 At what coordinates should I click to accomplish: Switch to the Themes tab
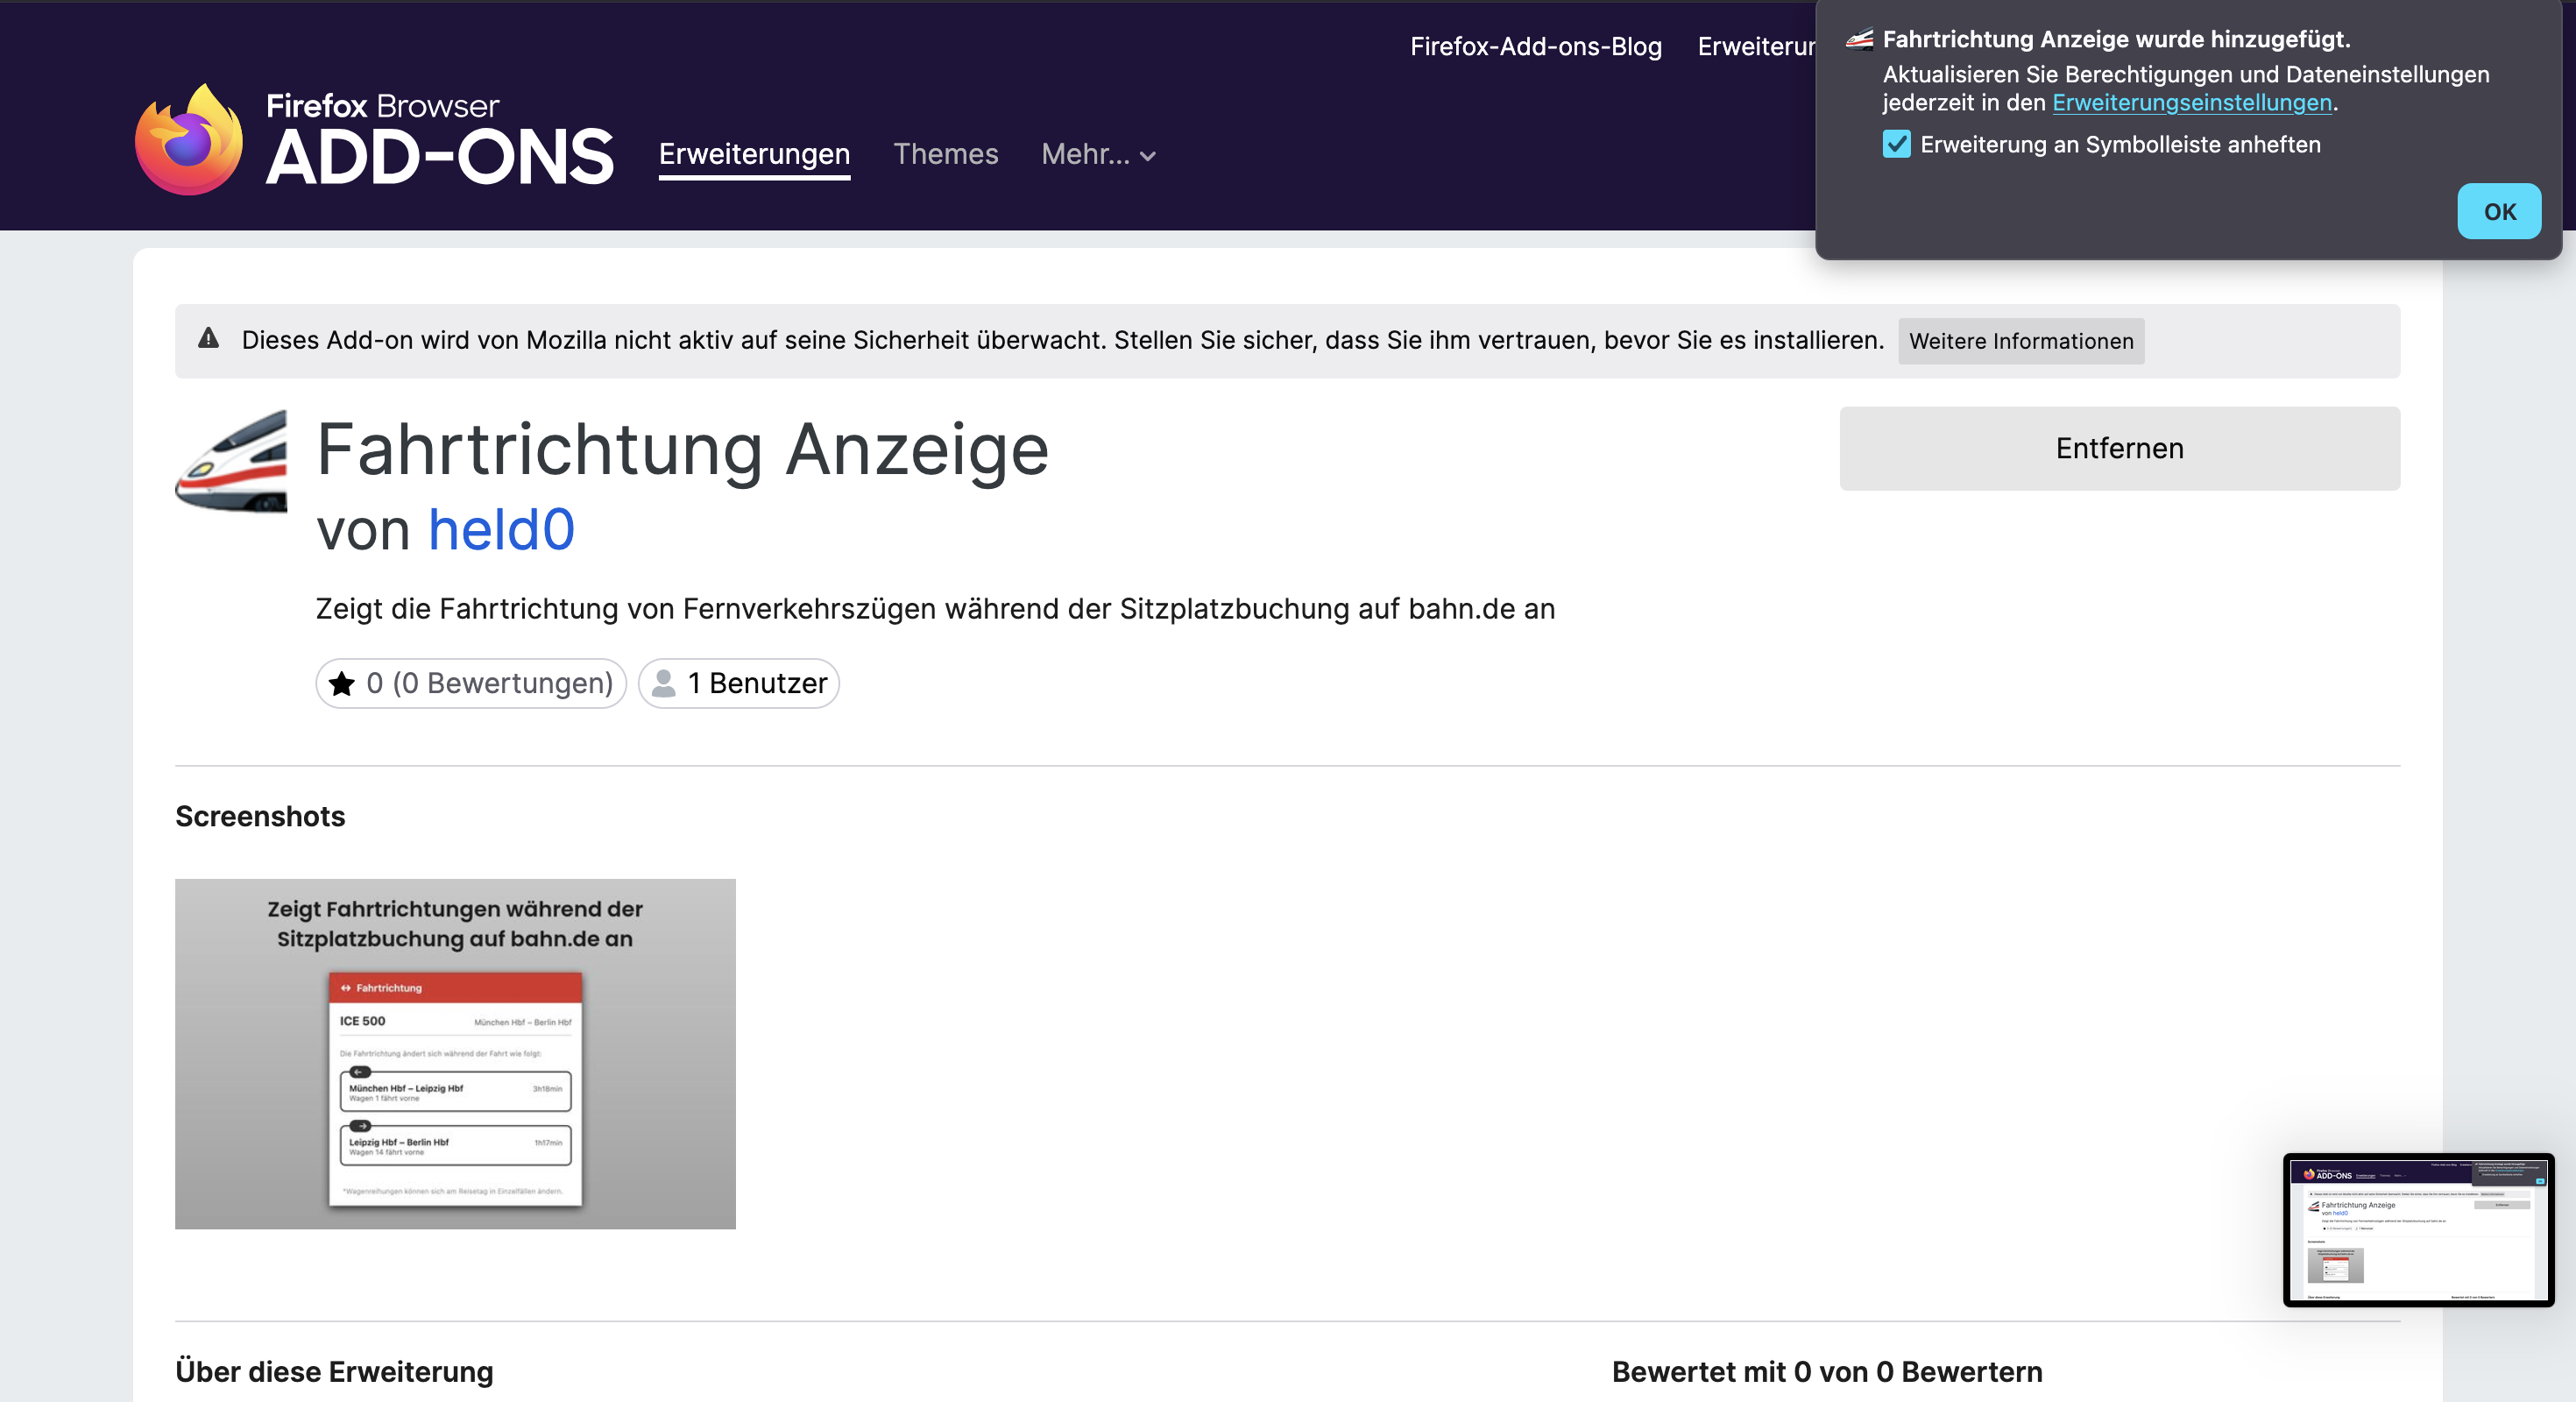click(945, 154)
